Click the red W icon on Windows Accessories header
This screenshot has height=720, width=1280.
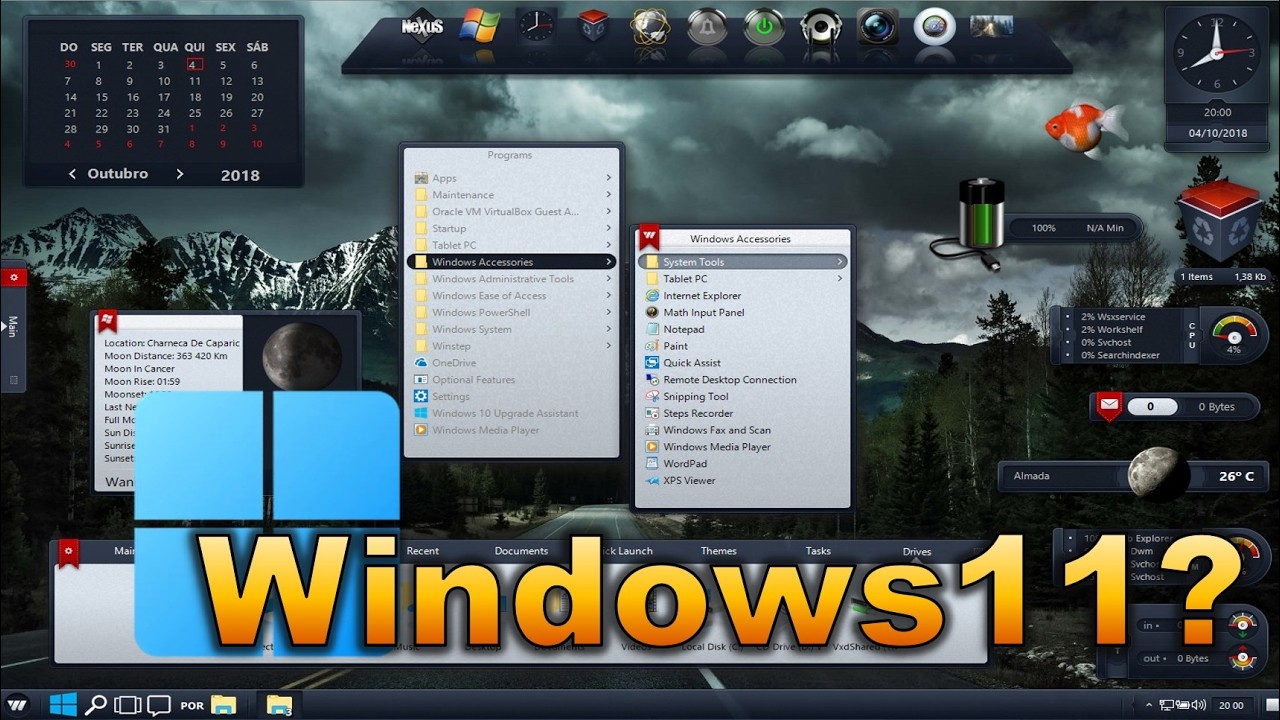click(649, 238)
